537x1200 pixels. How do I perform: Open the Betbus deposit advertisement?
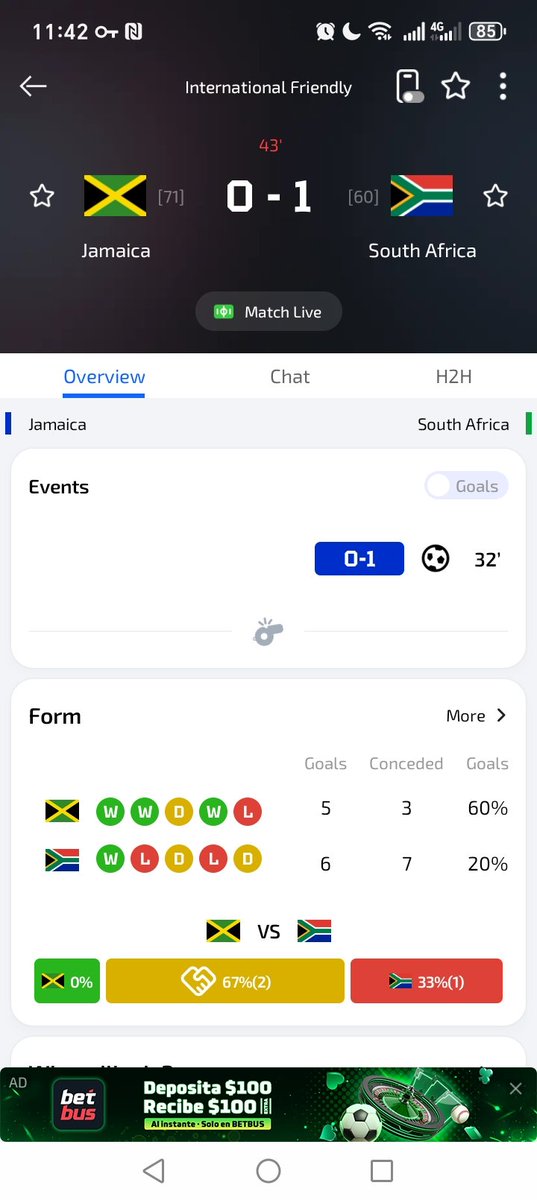tap(268, 1104)
